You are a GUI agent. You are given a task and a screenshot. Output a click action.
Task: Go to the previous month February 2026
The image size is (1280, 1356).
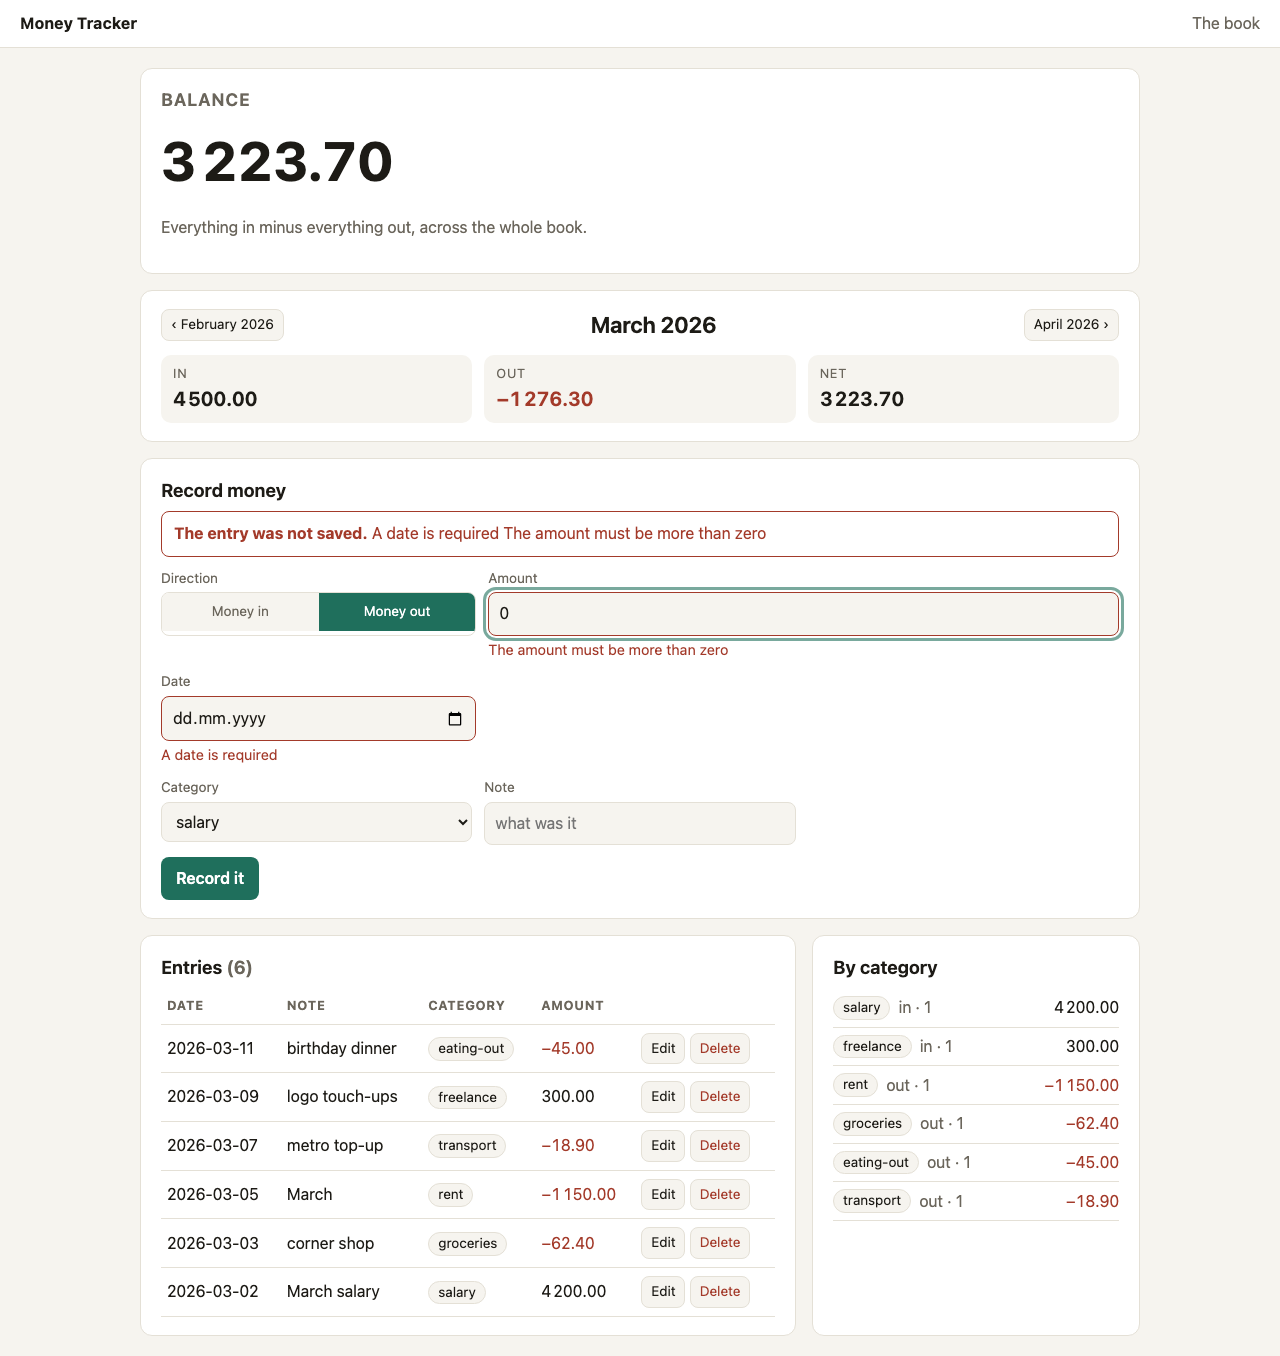(x=222, y=325)
